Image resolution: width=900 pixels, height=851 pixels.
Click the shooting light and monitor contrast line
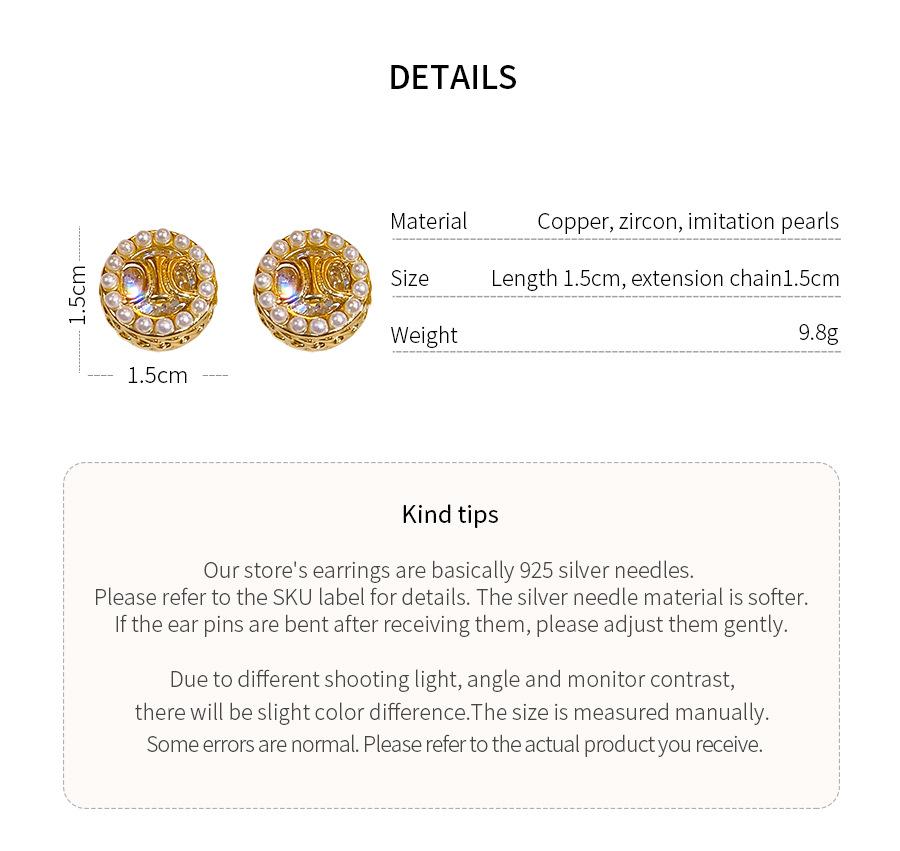point(452,679)
